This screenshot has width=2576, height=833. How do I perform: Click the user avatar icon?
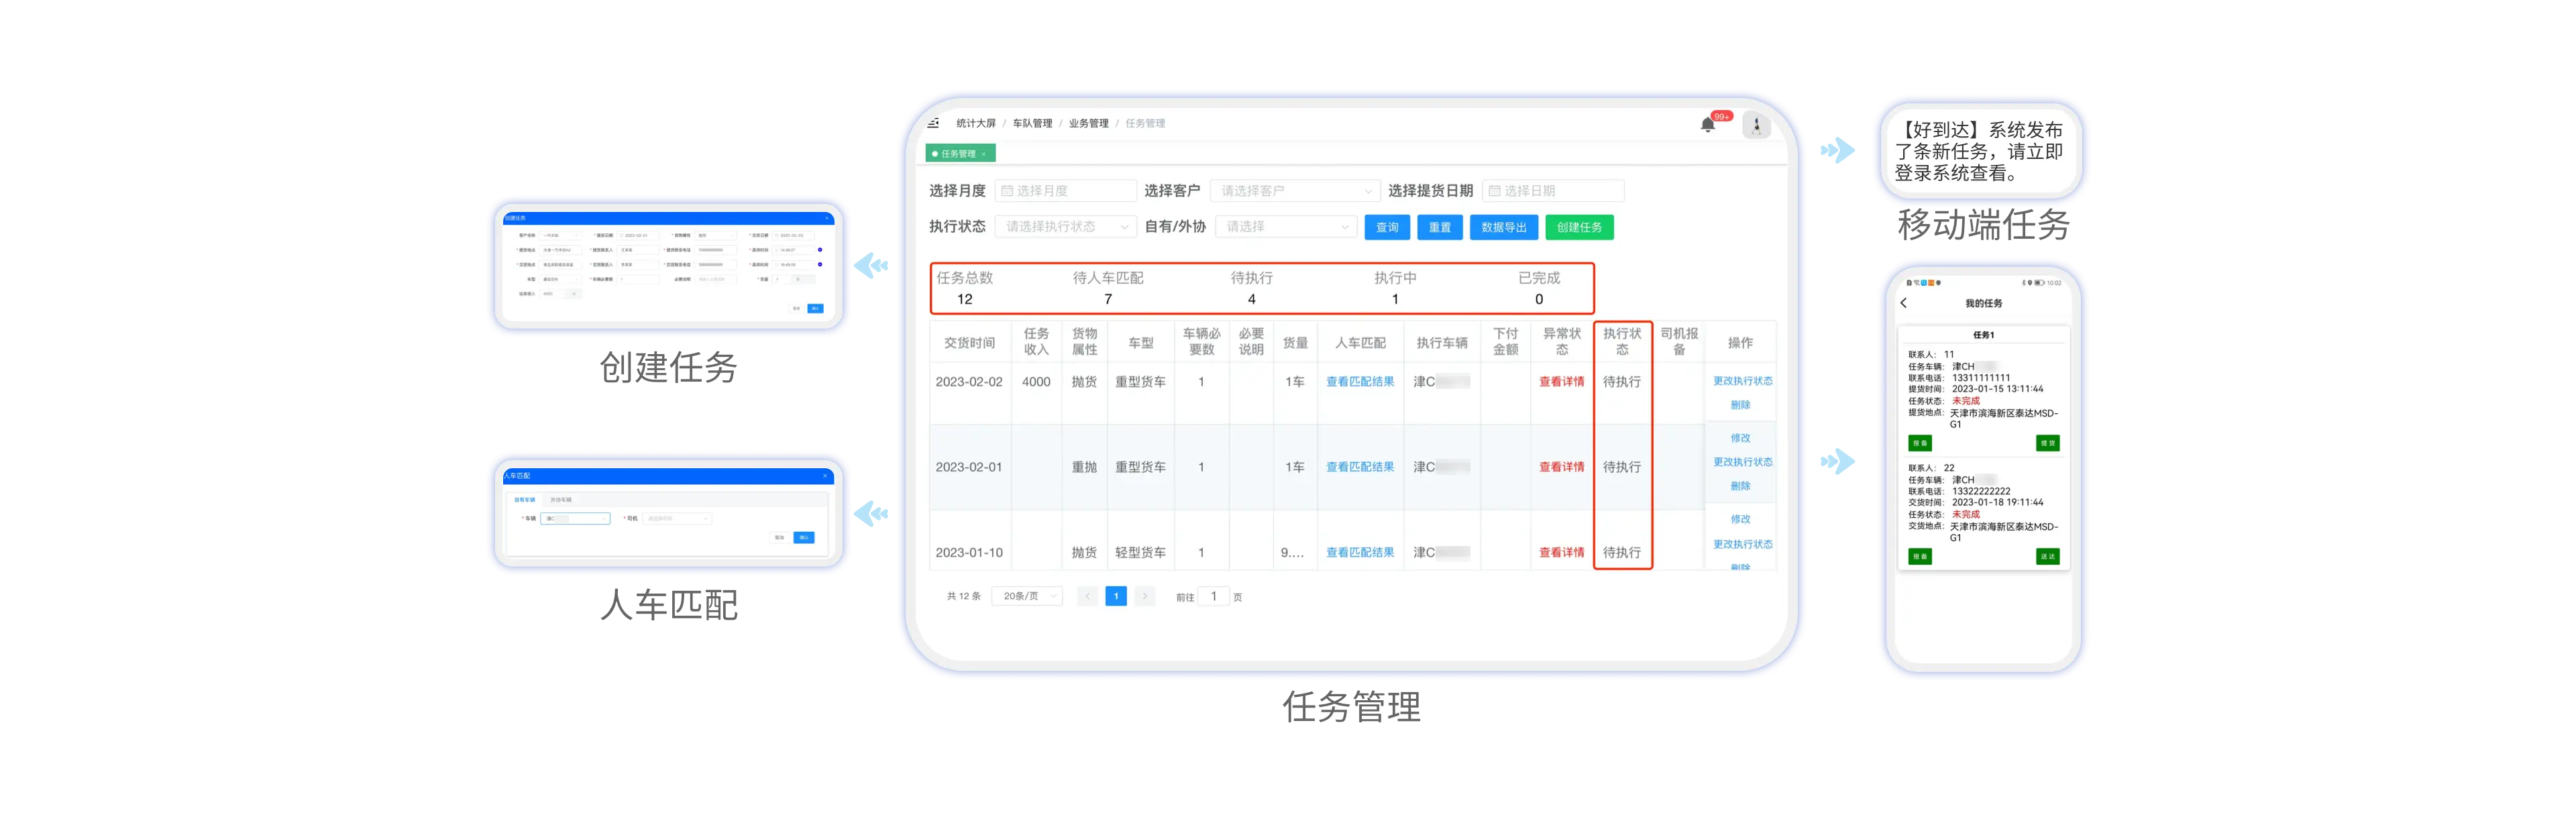click(x=1756, y=125)
